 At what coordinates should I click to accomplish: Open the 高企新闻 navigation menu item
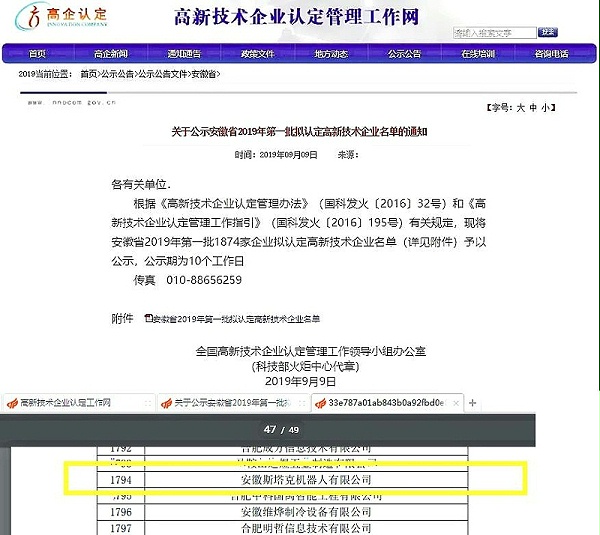coord(111,54)
